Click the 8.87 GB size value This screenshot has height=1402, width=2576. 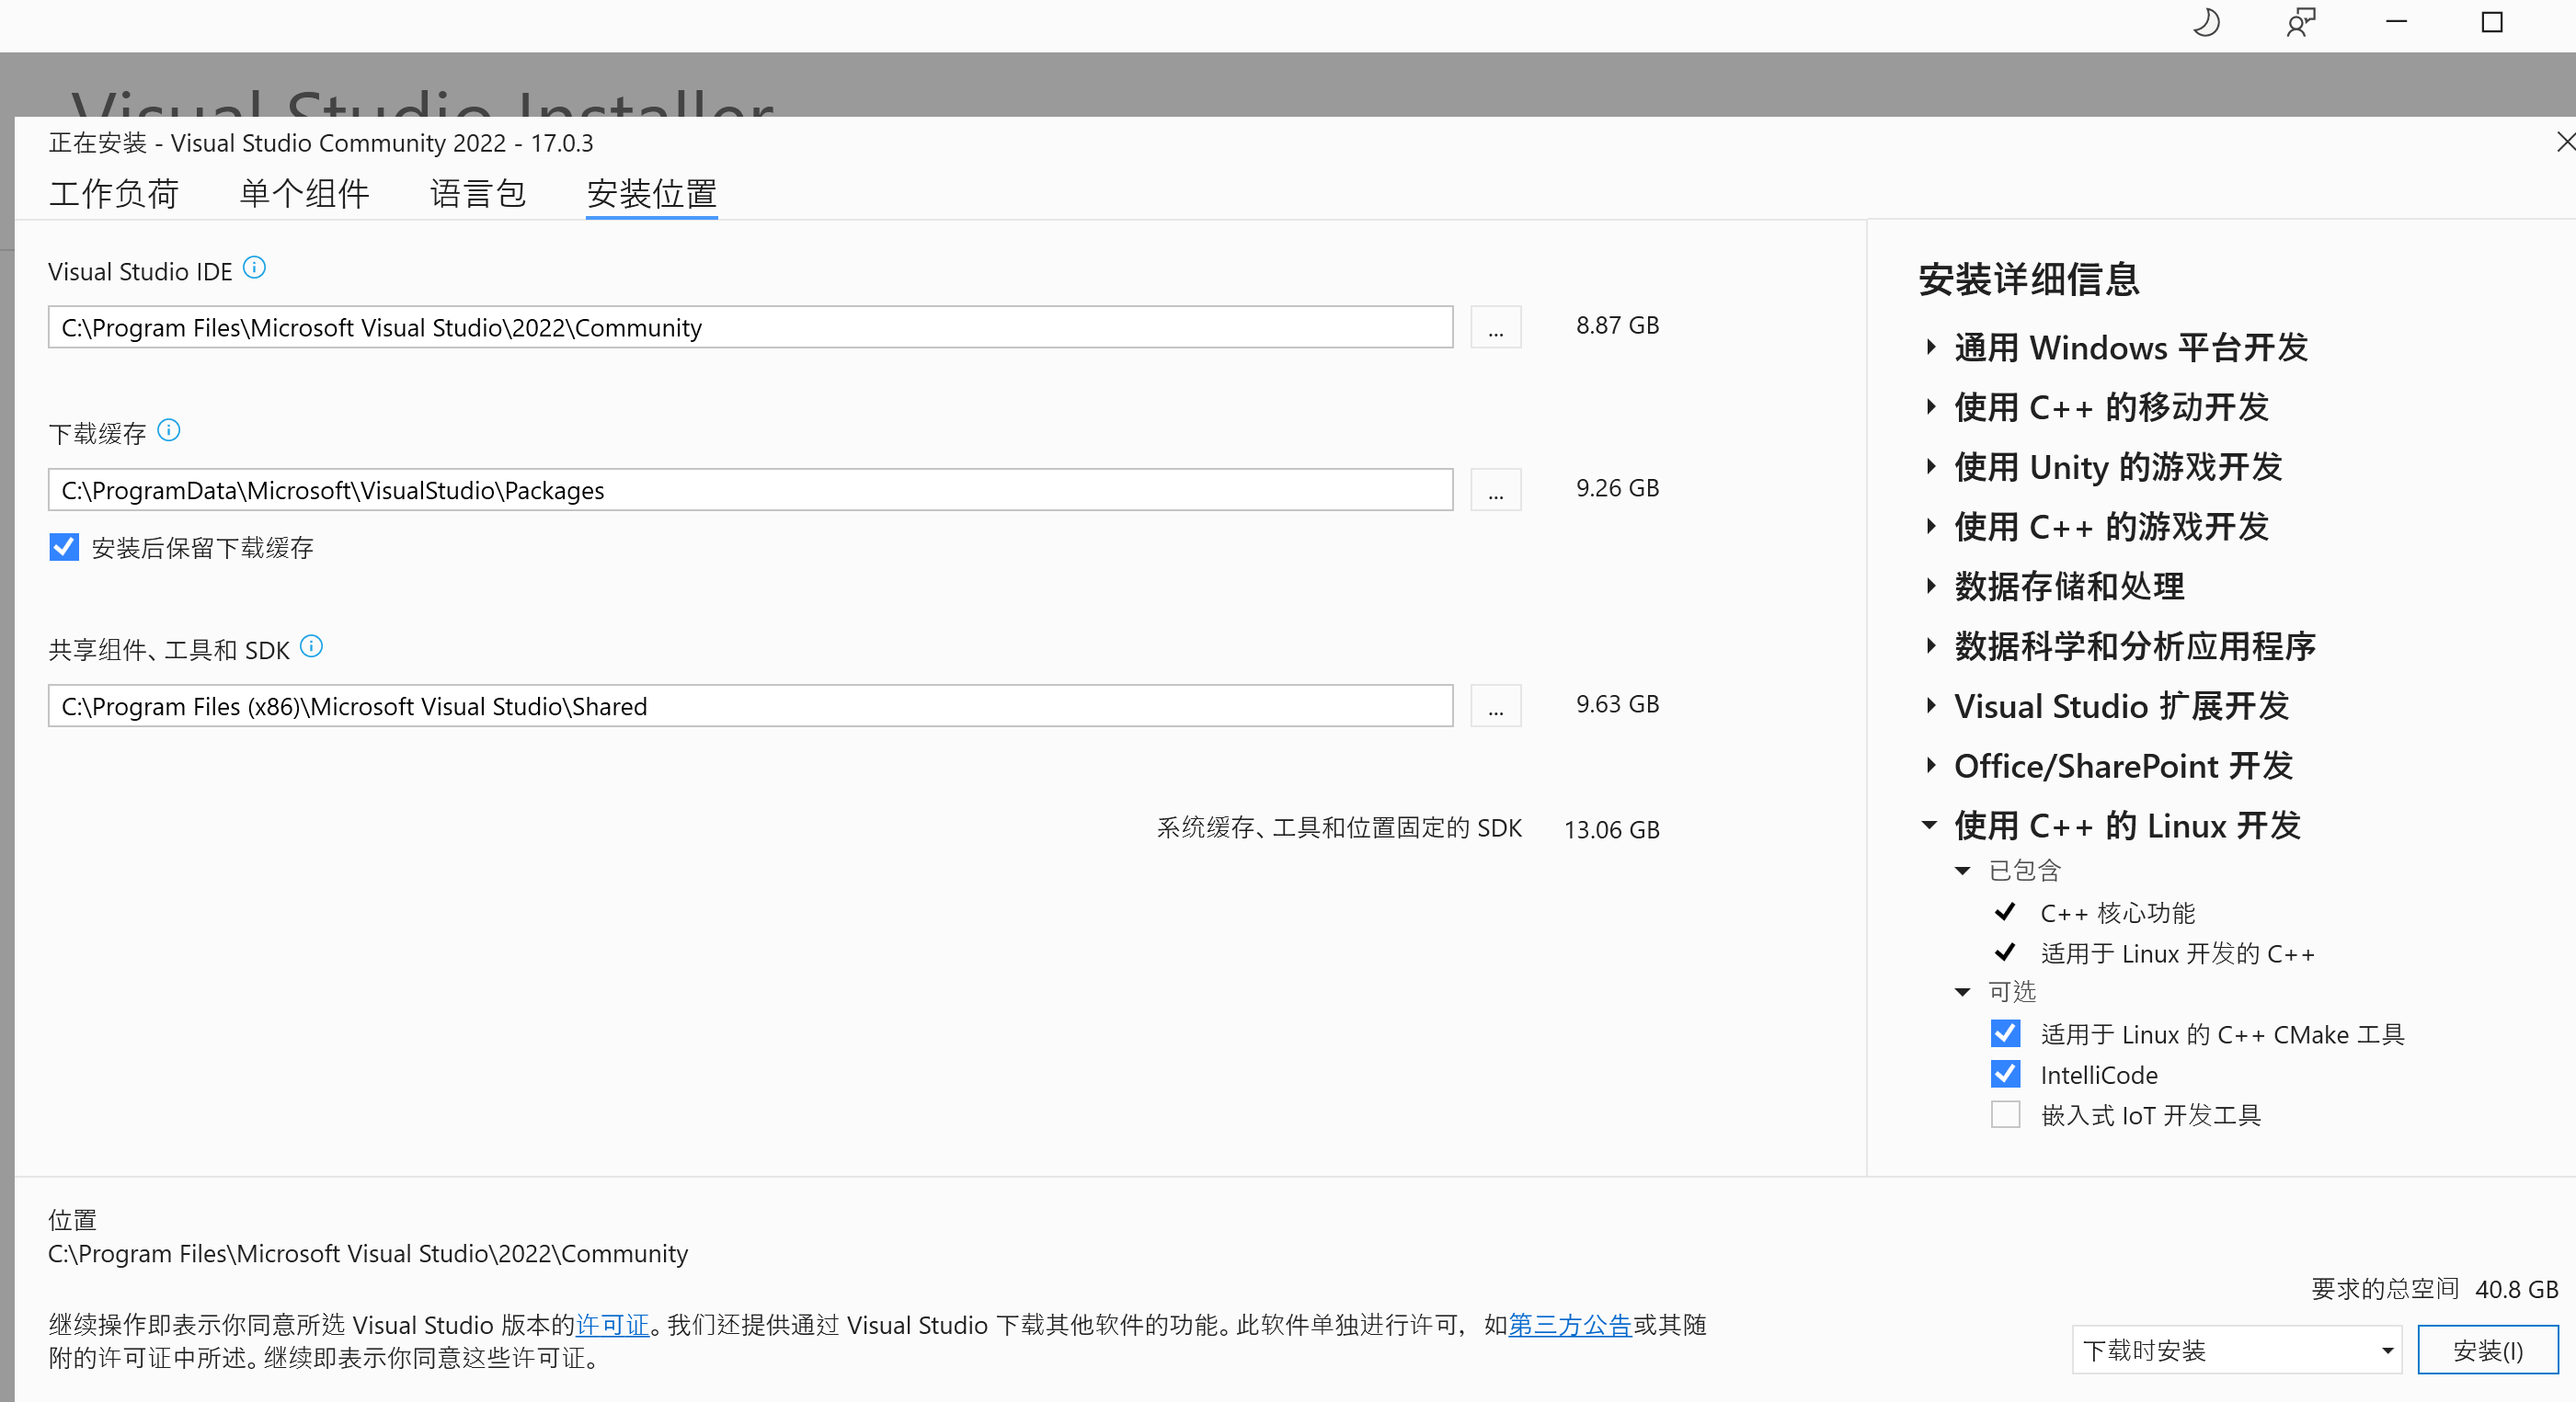(1618, 326)
